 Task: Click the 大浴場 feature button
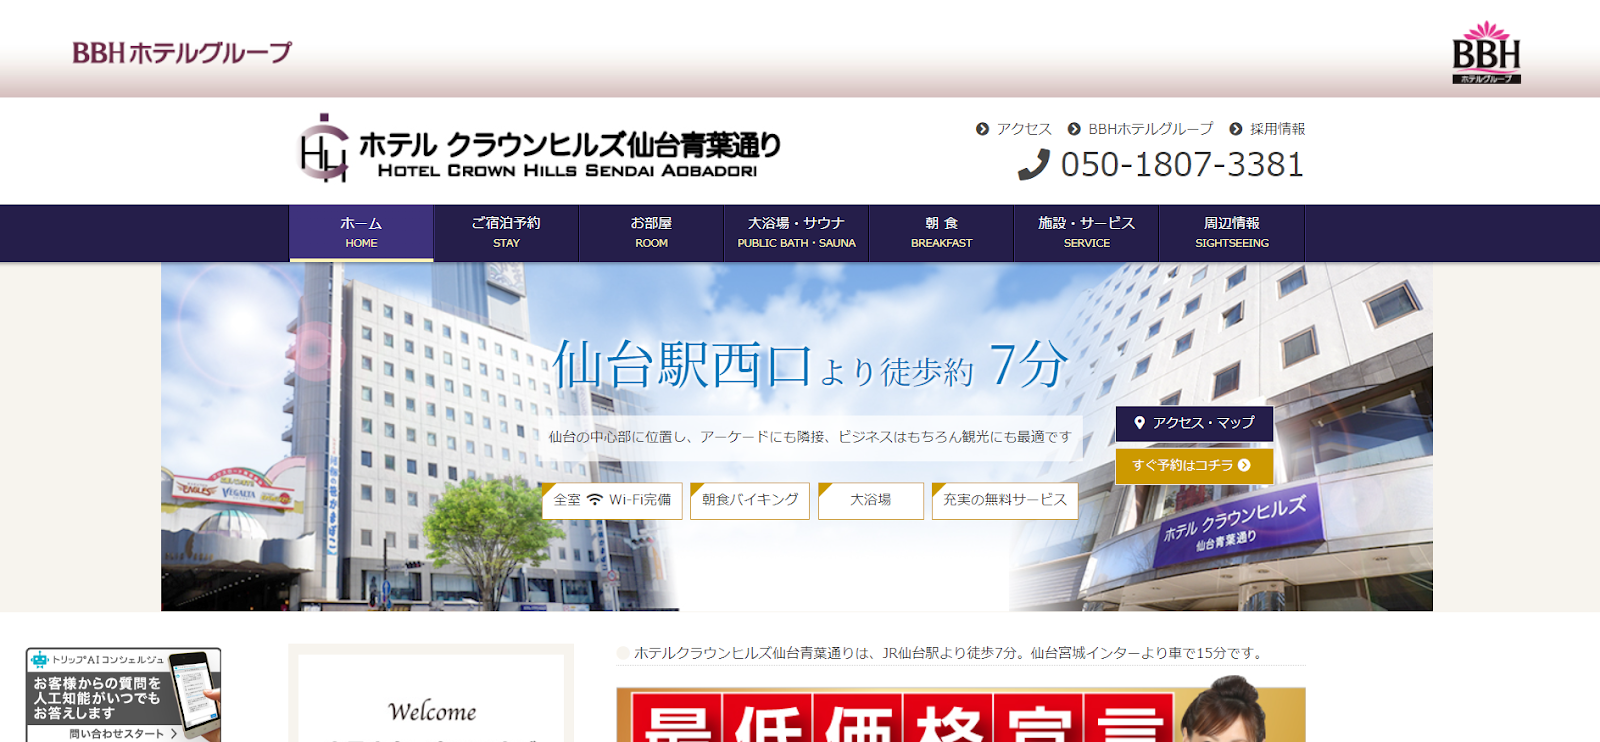tap(871, 500)
